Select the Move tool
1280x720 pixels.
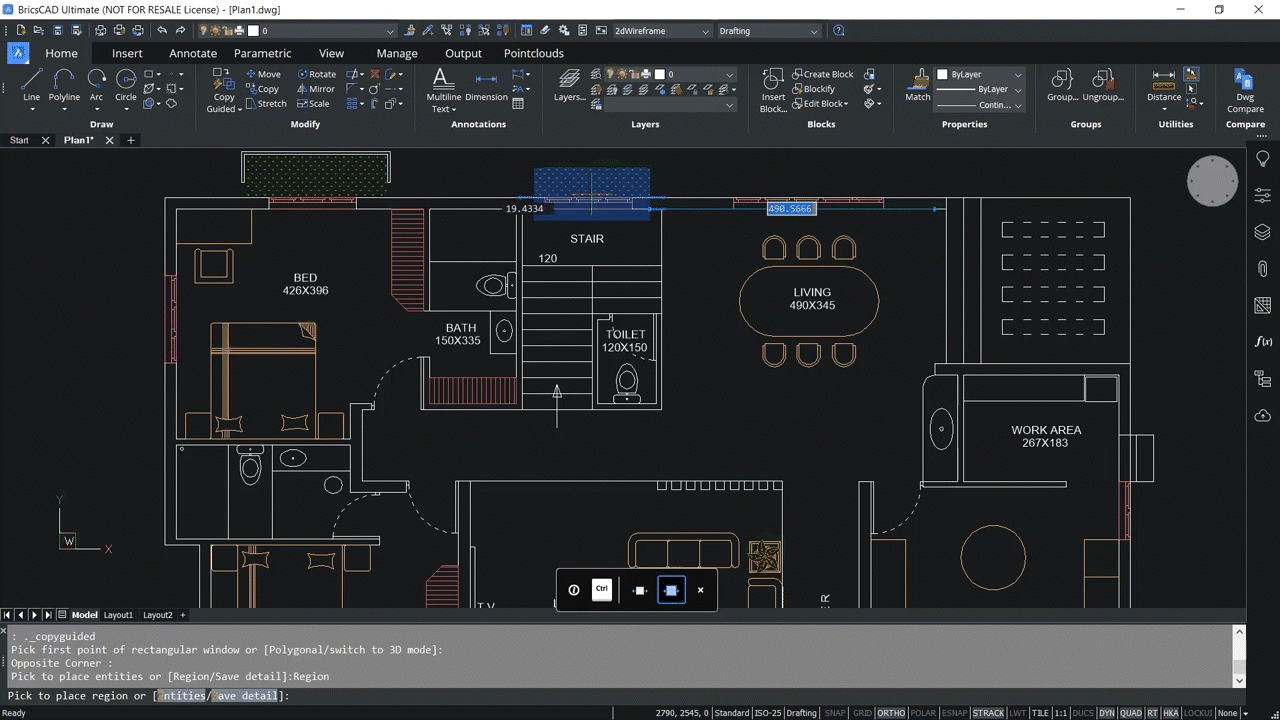pyautogui.click(x=262, y=73)
